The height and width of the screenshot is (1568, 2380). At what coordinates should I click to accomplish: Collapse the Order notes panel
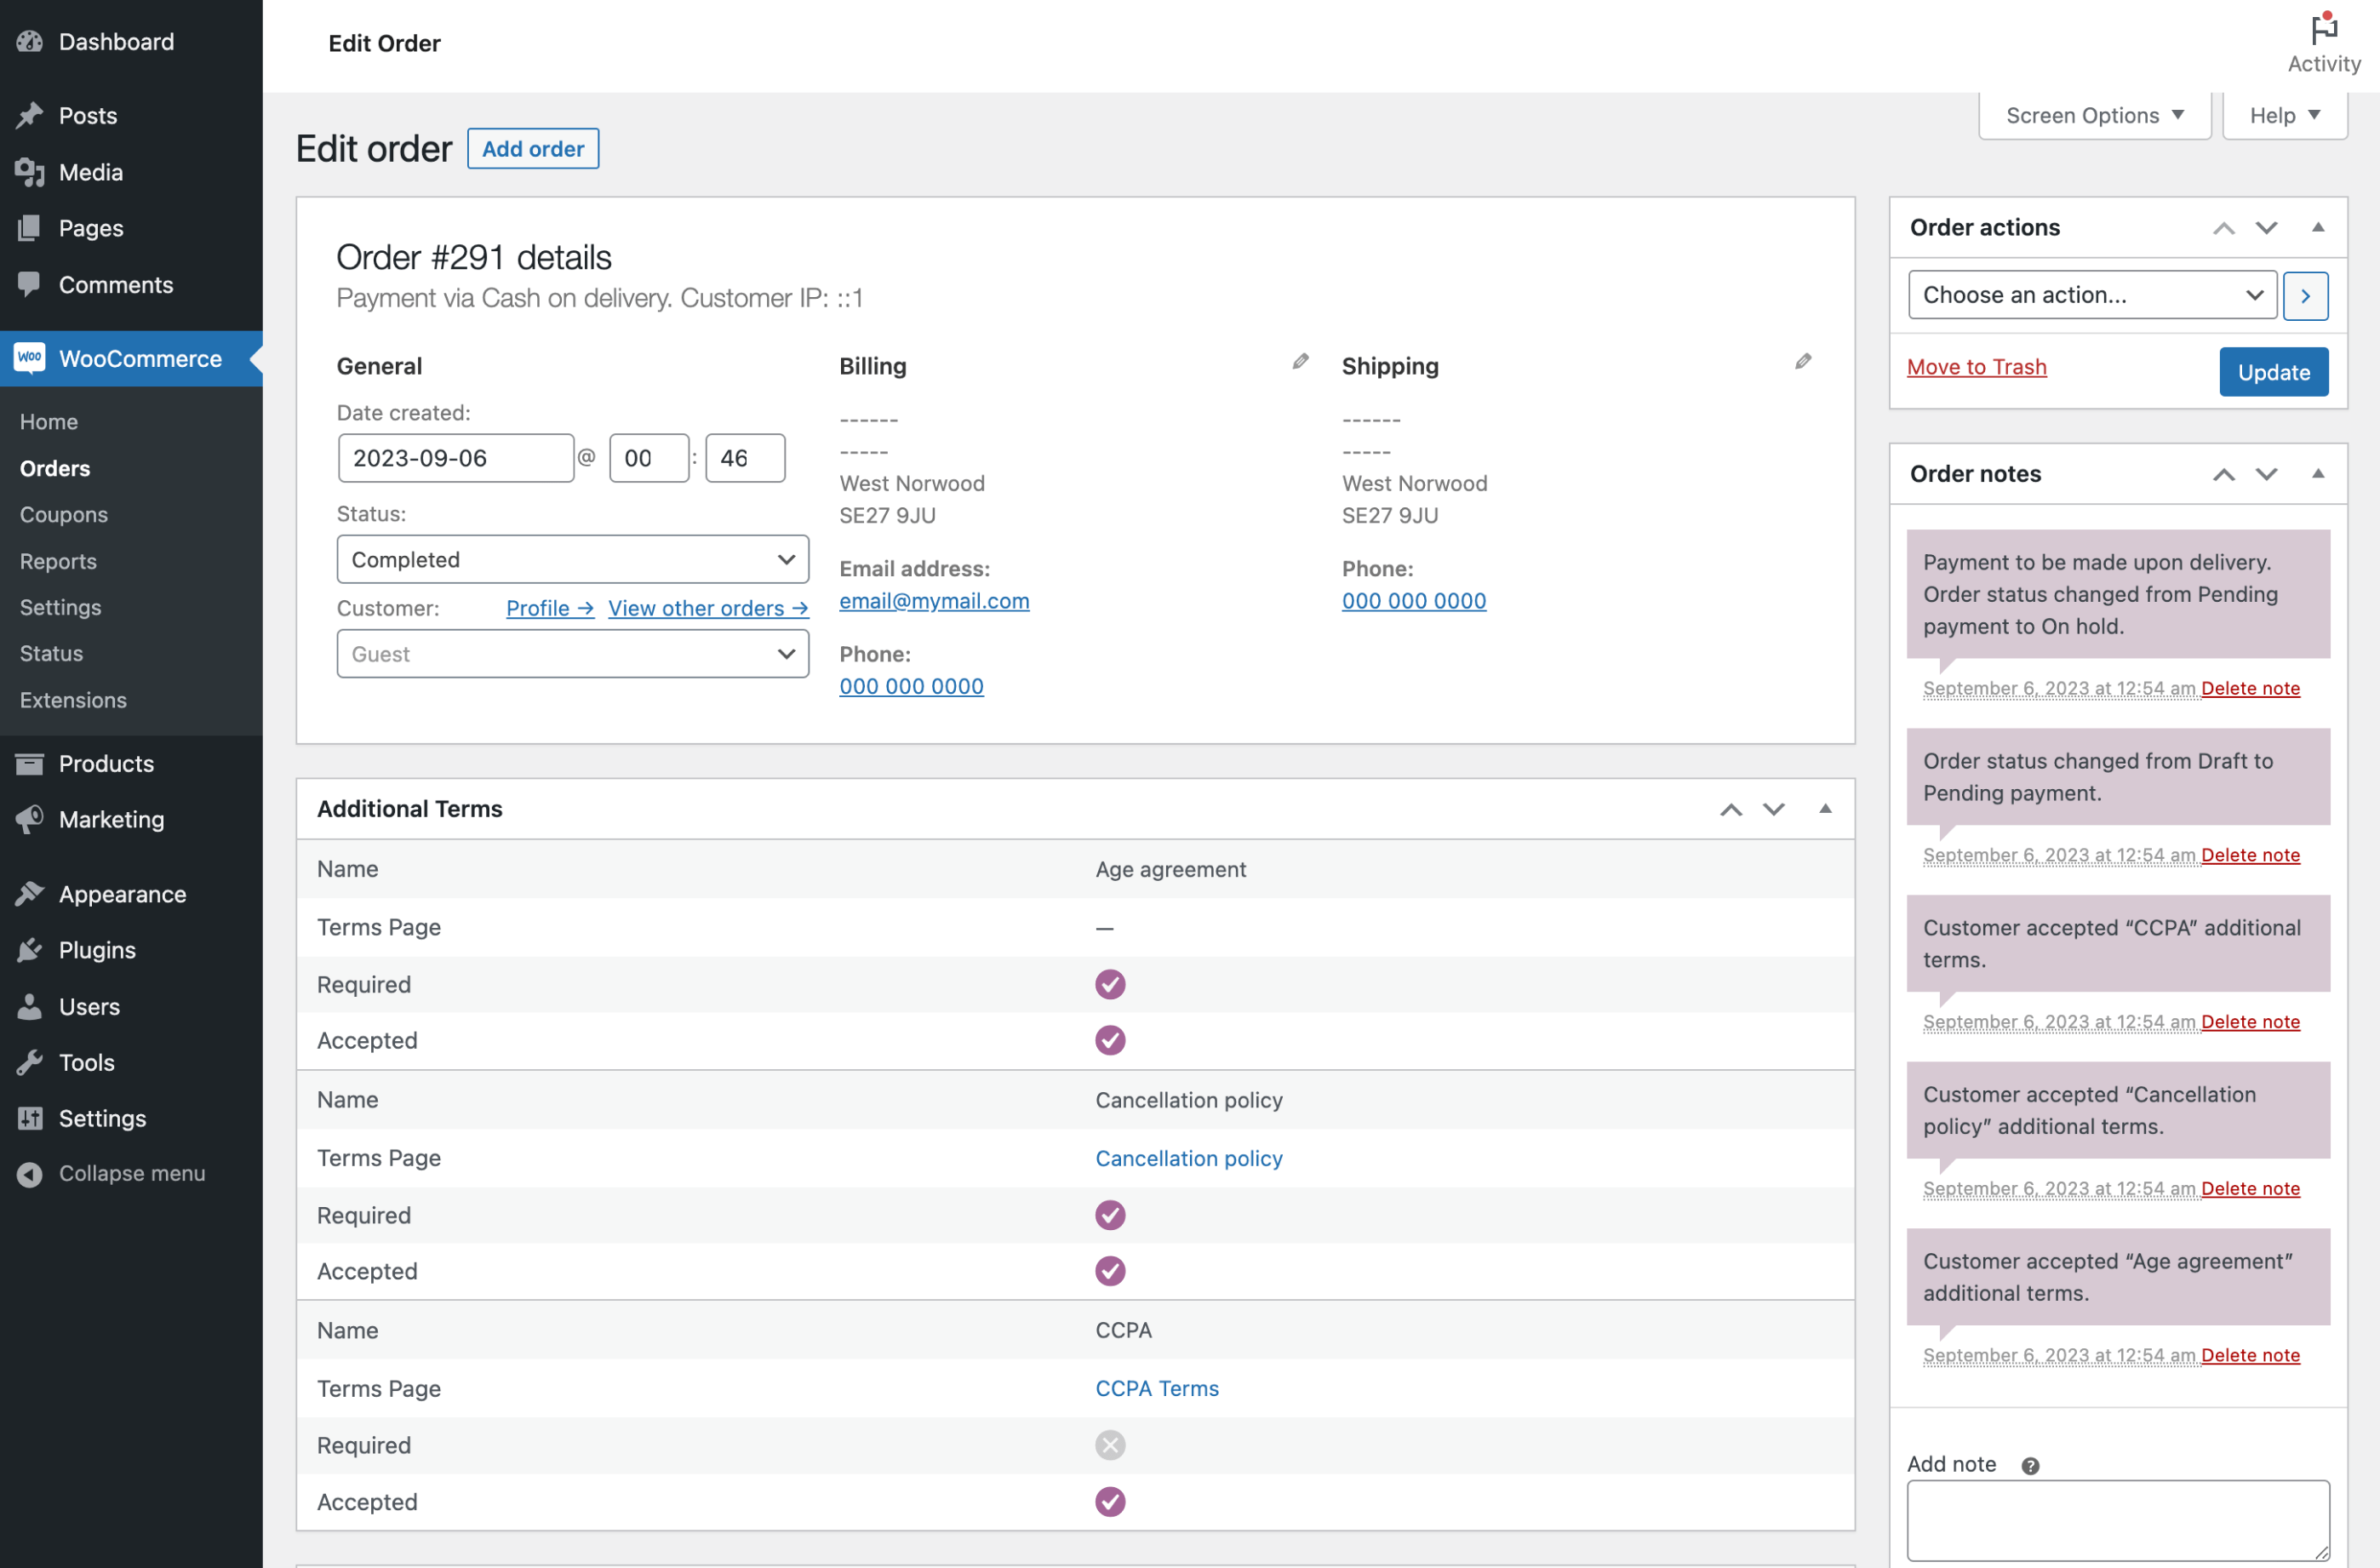pyautogui.click(x=2319, y=473)
